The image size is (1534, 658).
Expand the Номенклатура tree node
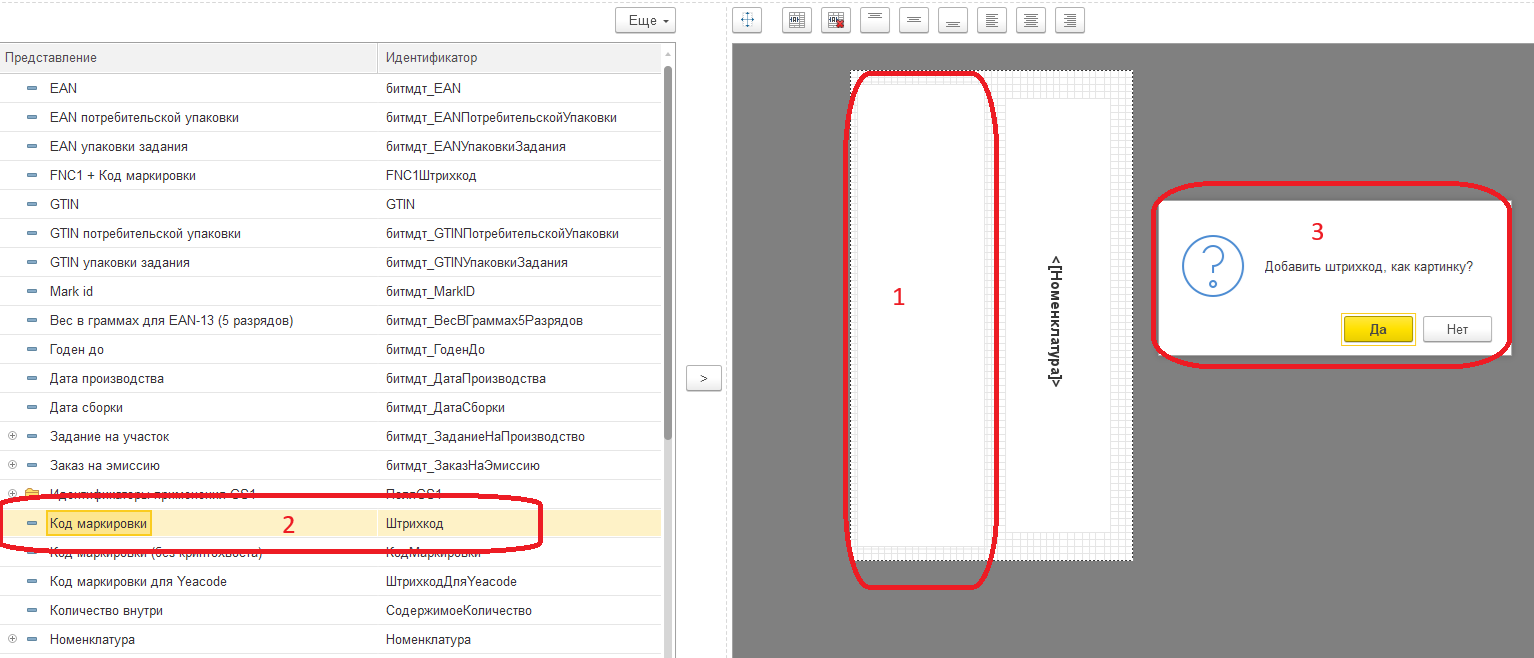(12, 639)
